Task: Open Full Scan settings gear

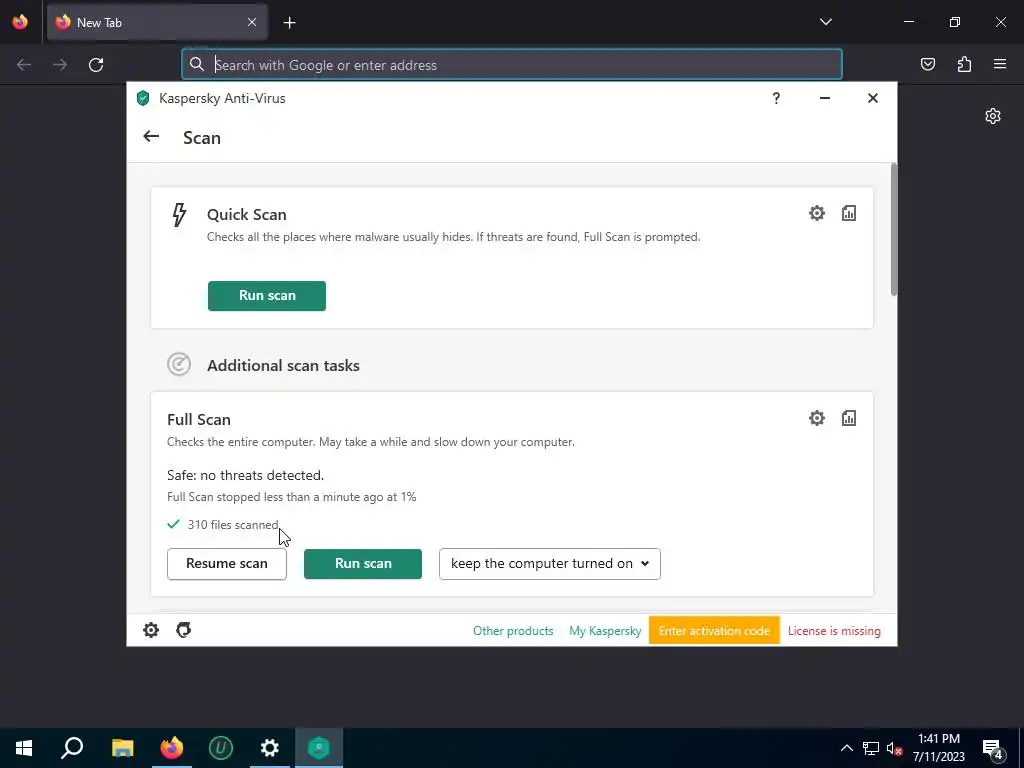Action: [816, 418]
